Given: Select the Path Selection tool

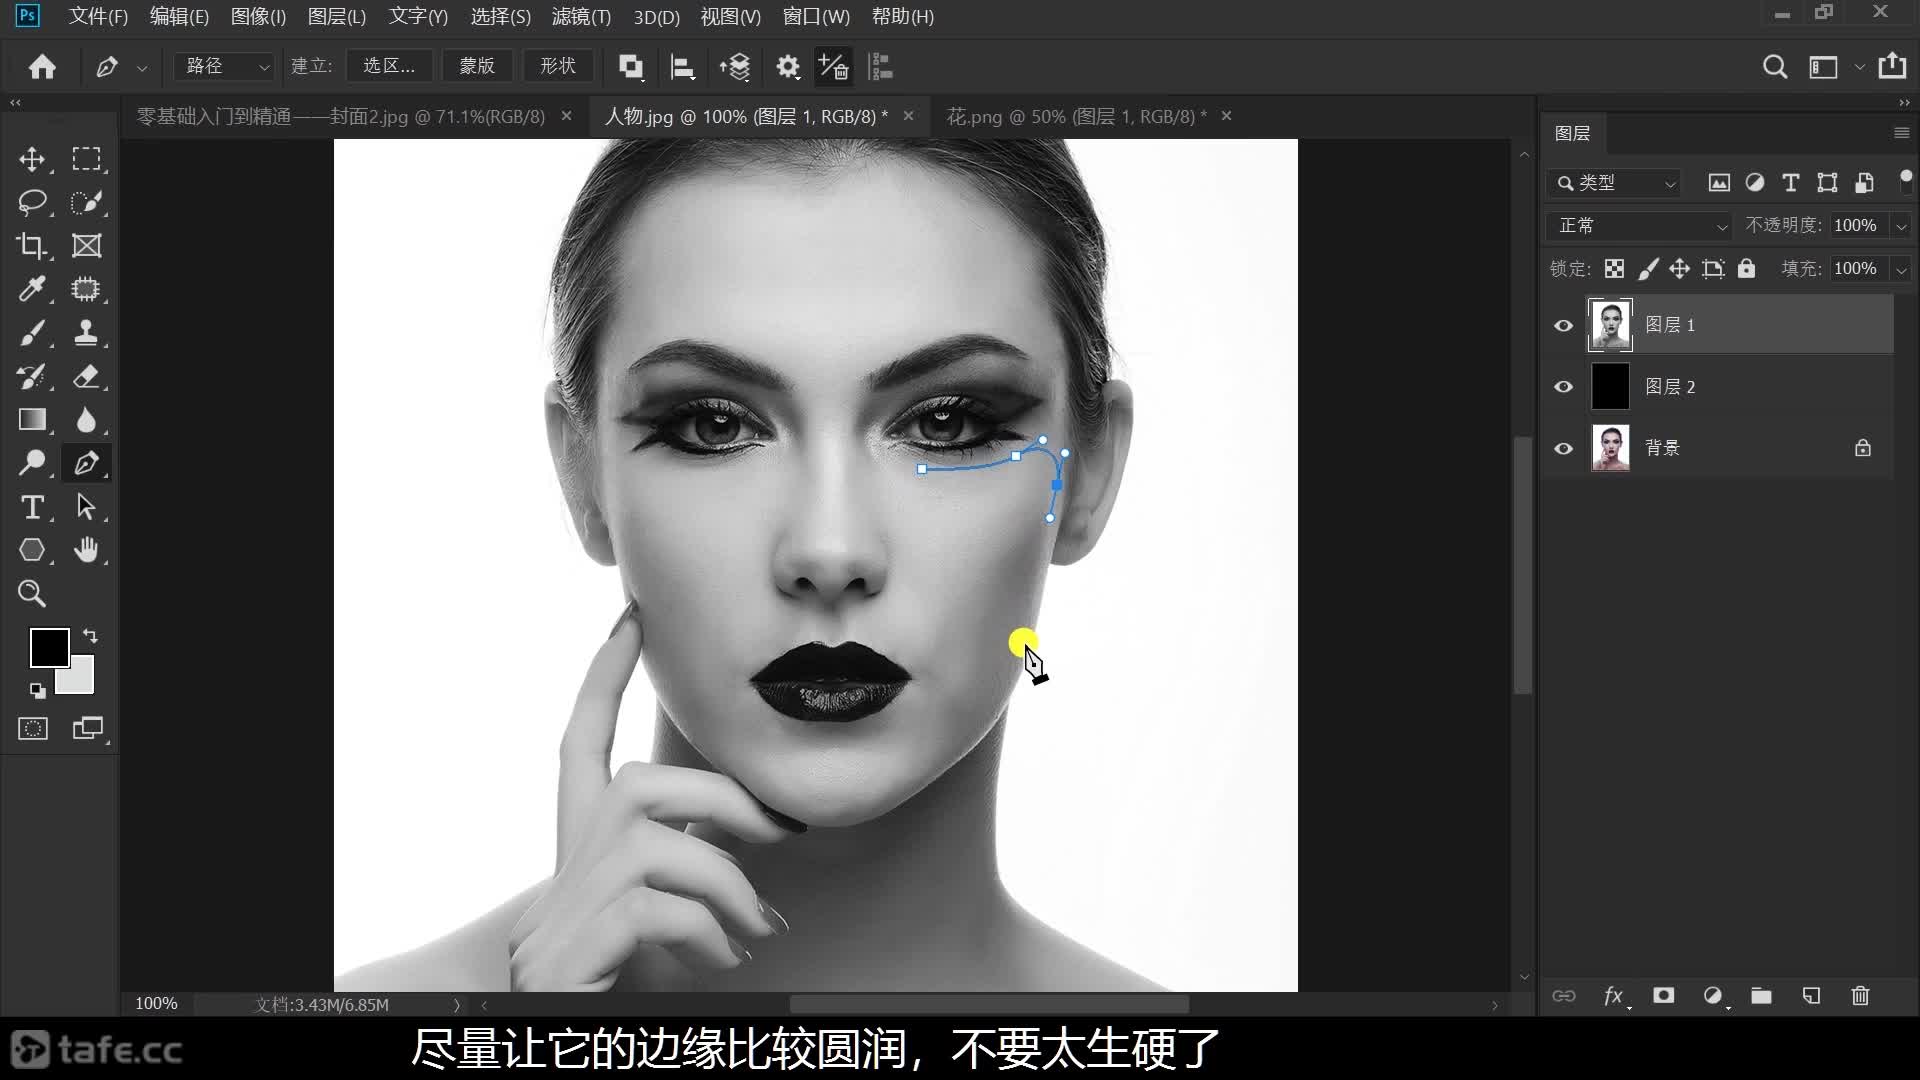Looking at the screenshot, I should pyautogui.click(x=86, y=507).
